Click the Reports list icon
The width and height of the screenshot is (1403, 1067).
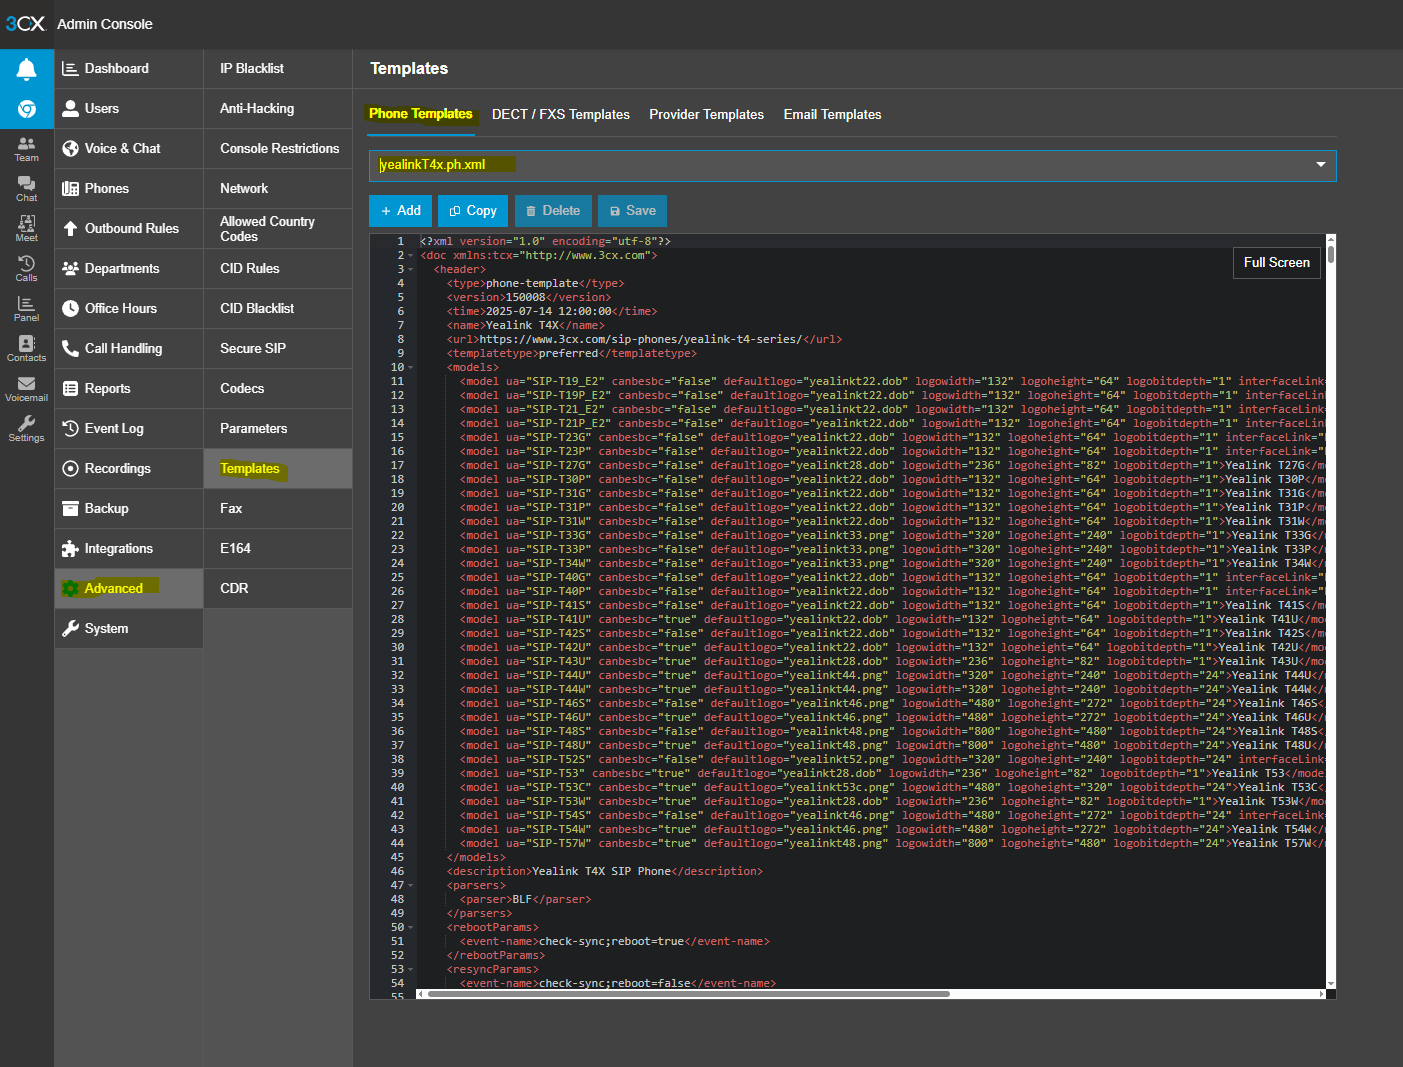click(70, 388)
